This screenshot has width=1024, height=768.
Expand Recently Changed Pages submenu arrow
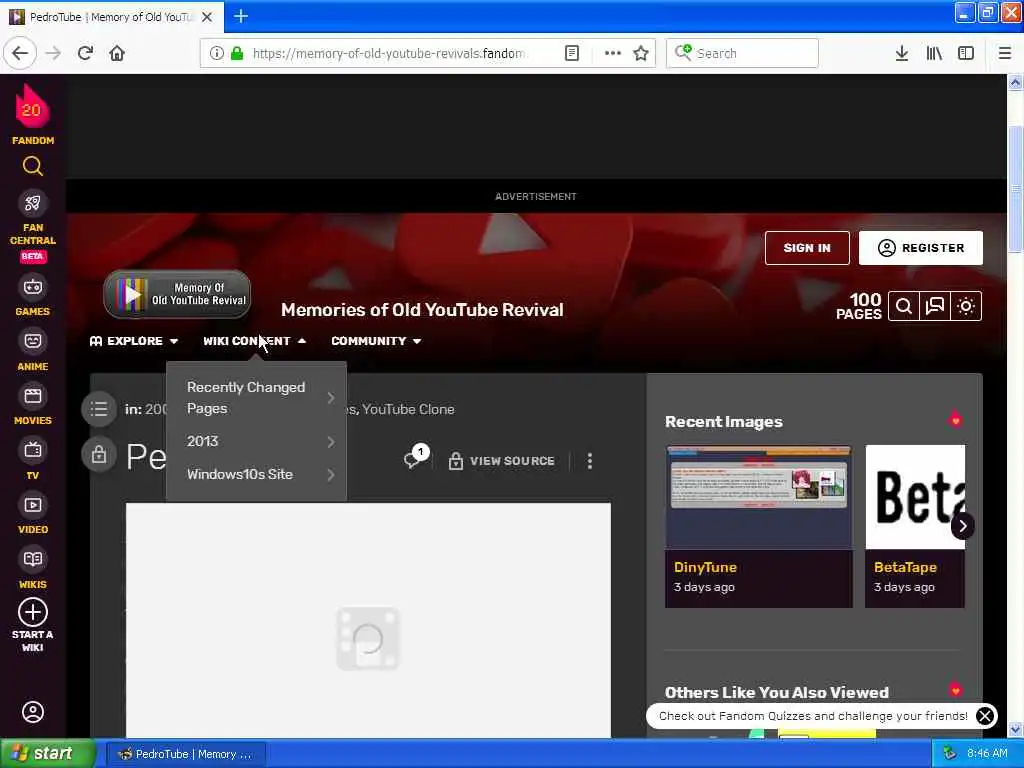point(331,398)
